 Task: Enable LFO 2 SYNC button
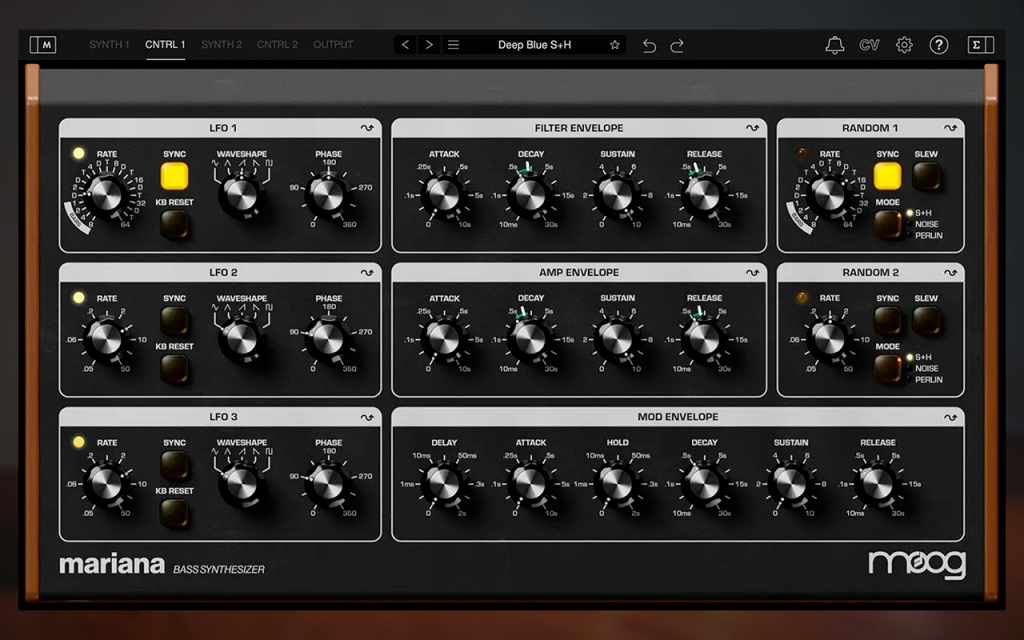(174, 321)
